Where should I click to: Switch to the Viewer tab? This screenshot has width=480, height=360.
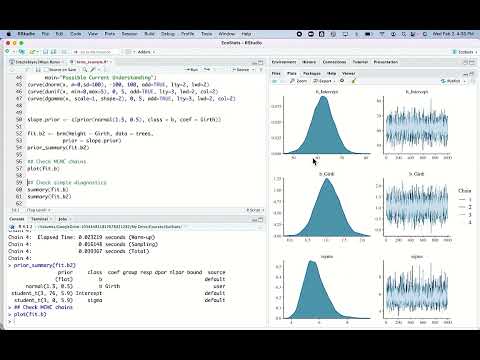(x=349, y=73)
